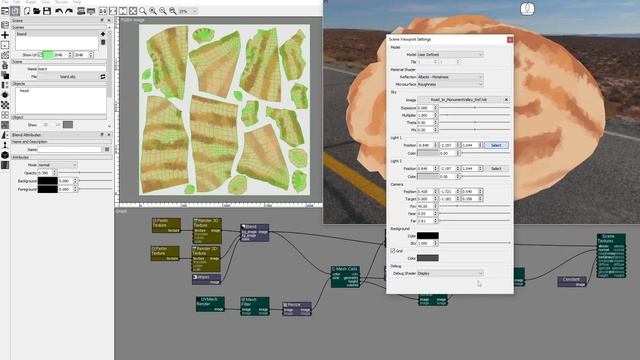The width and height of the screenshot is (640, 360).
Task: Add a new scene with the plus icon
Action: click(x=103, y=34)
